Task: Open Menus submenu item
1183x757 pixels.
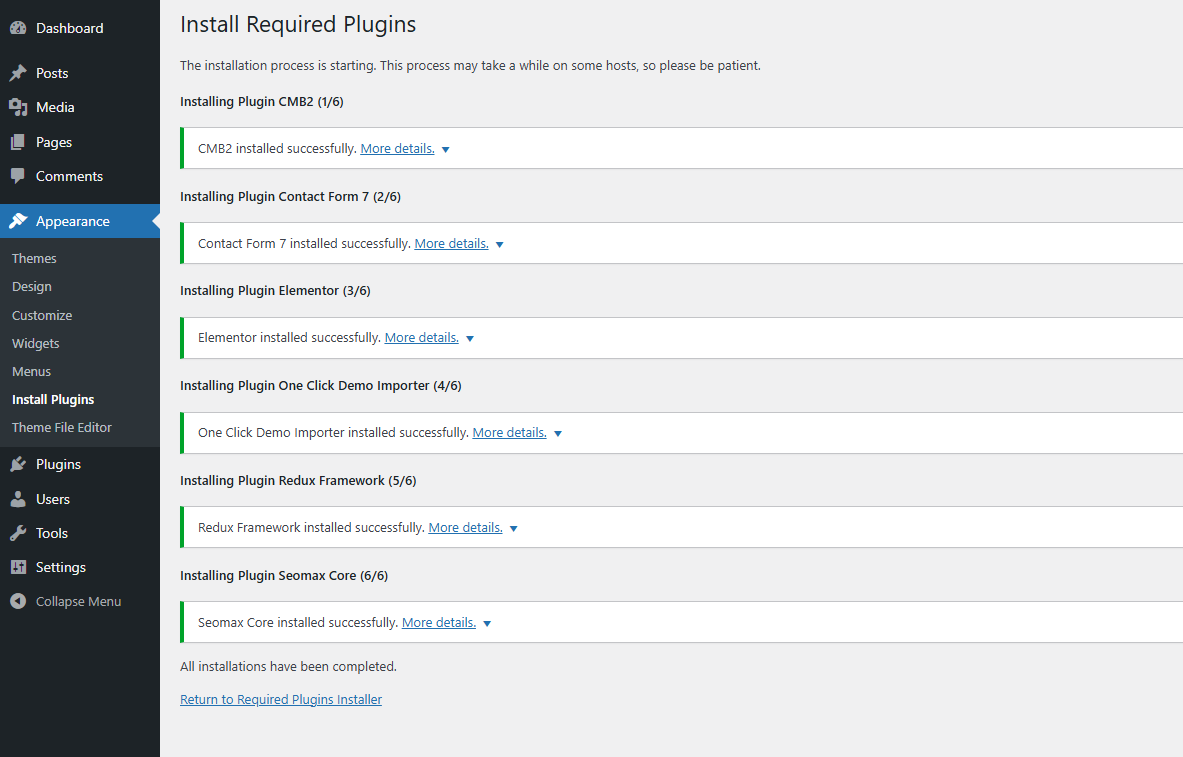Action: [x=32, y=371]
